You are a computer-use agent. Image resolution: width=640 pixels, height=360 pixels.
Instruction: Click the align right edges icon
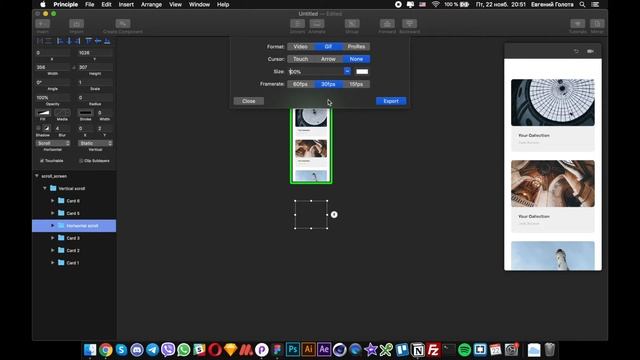click(x=77, y=41)
